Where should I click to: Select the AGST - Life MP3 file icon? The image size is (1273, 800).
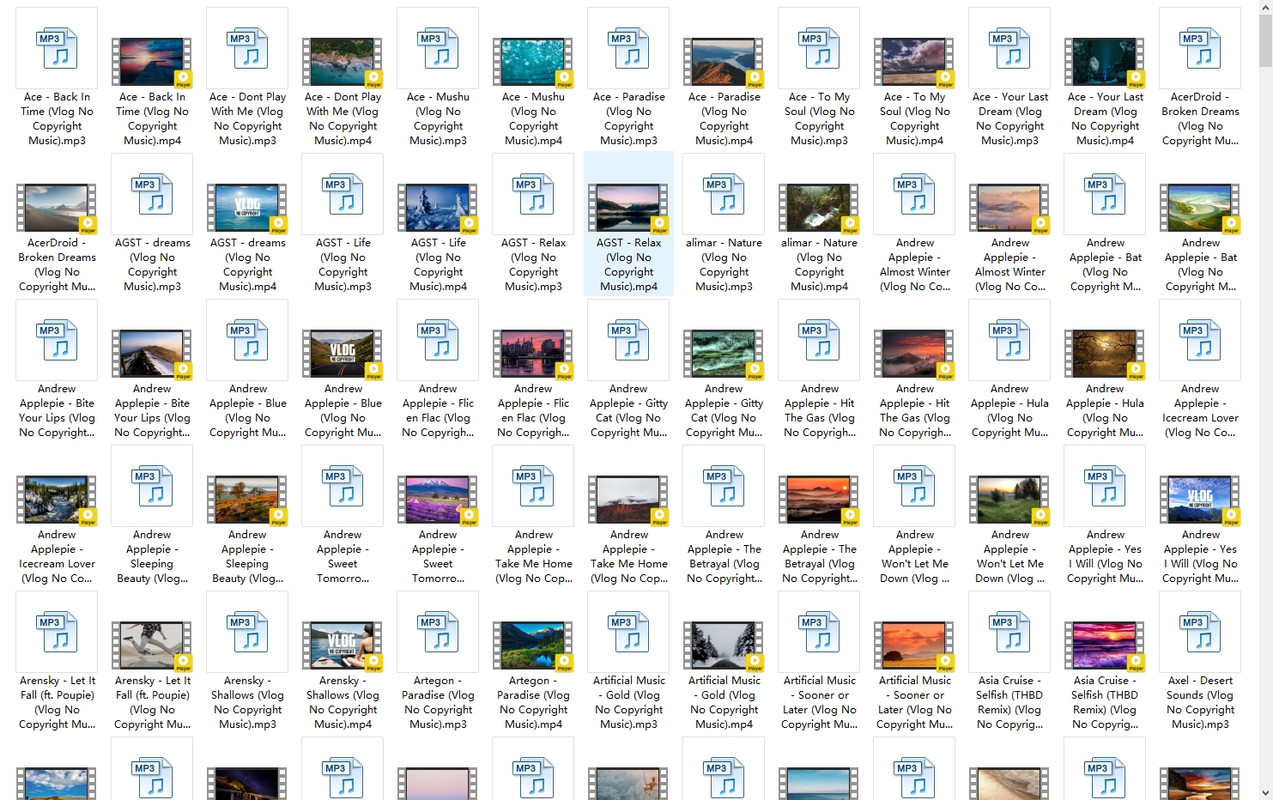click(343, 194)
